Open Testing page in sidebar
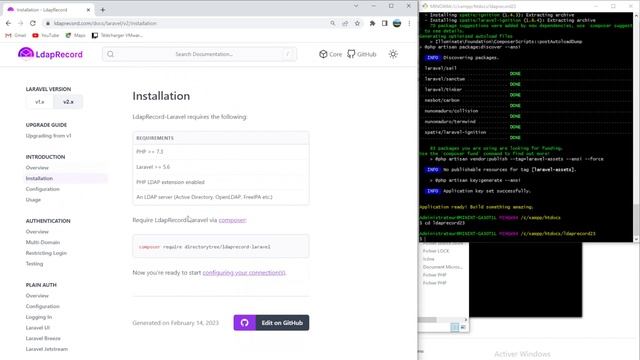The width and height of the screenshot is (640, 360). pyautogui.click(x=34, y=264)
